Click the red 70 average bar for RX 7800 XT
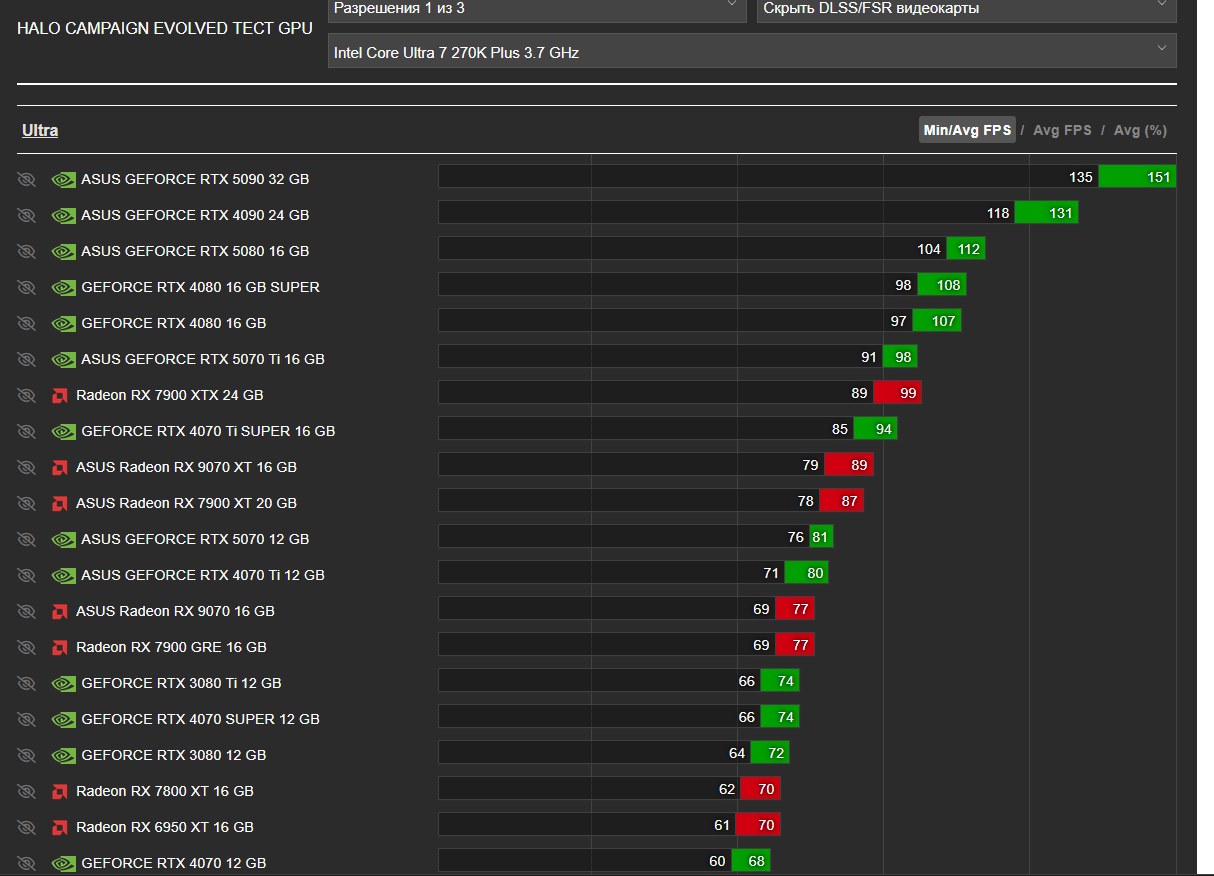 tap(760, 789)
